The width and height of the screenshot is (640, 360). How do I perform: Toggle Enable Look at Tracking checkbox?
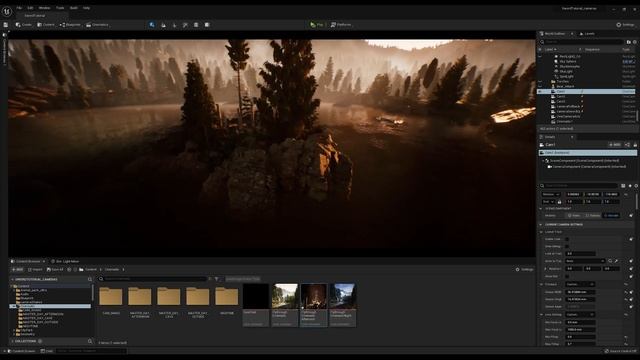[567, 239]
